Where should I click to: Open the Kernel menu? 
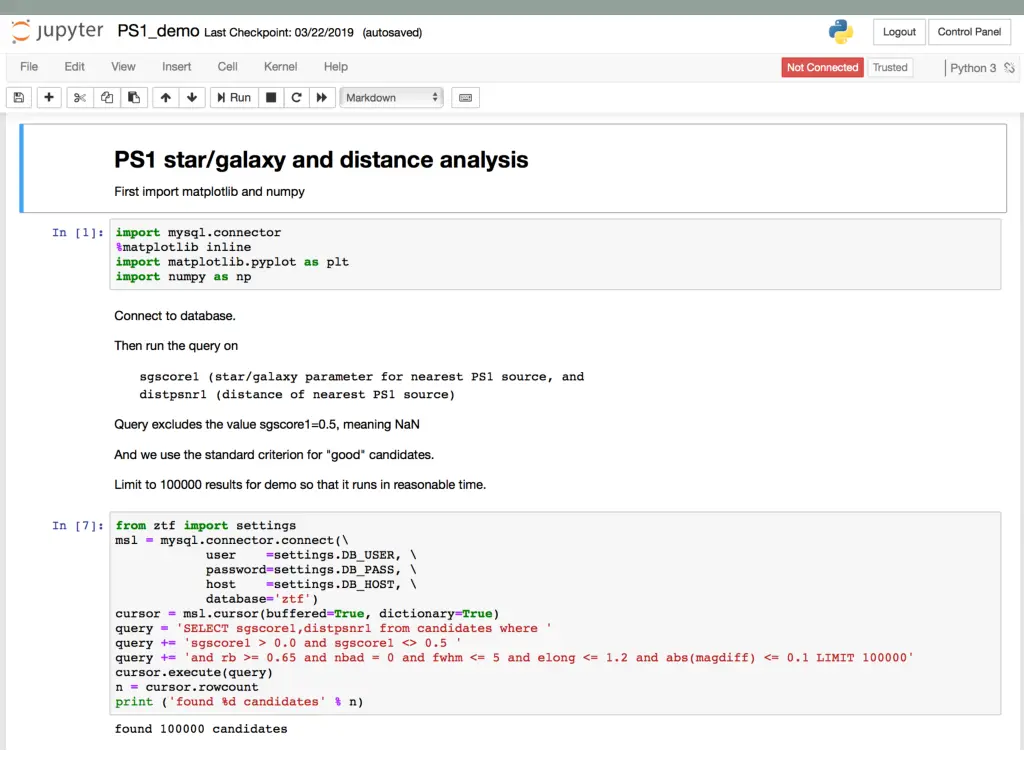coord(280,67)
